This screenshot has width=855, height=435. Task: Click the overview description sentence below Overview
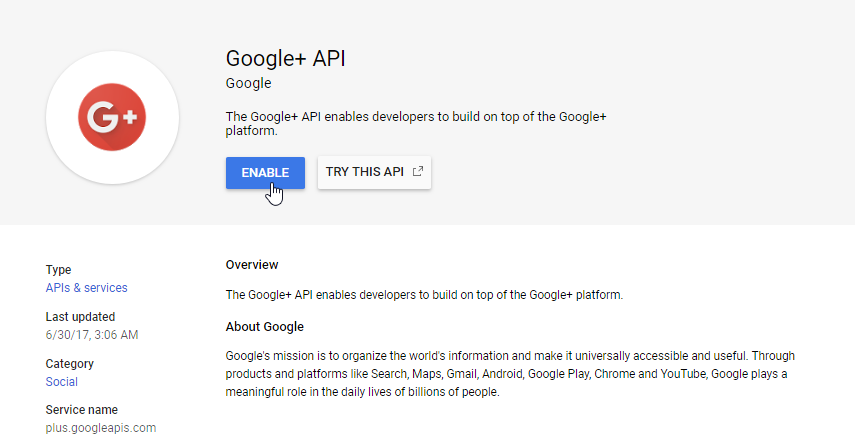(424, 295)
